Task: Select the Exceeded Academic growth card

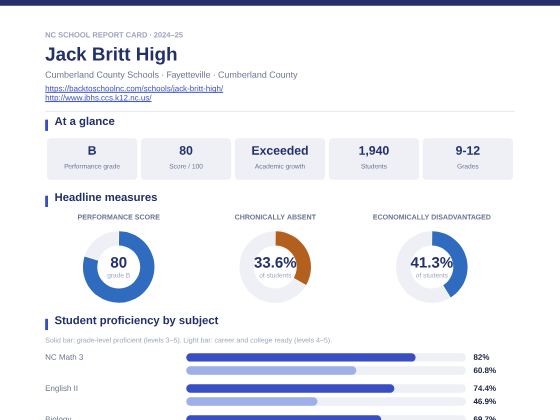Action: [280, 159]
